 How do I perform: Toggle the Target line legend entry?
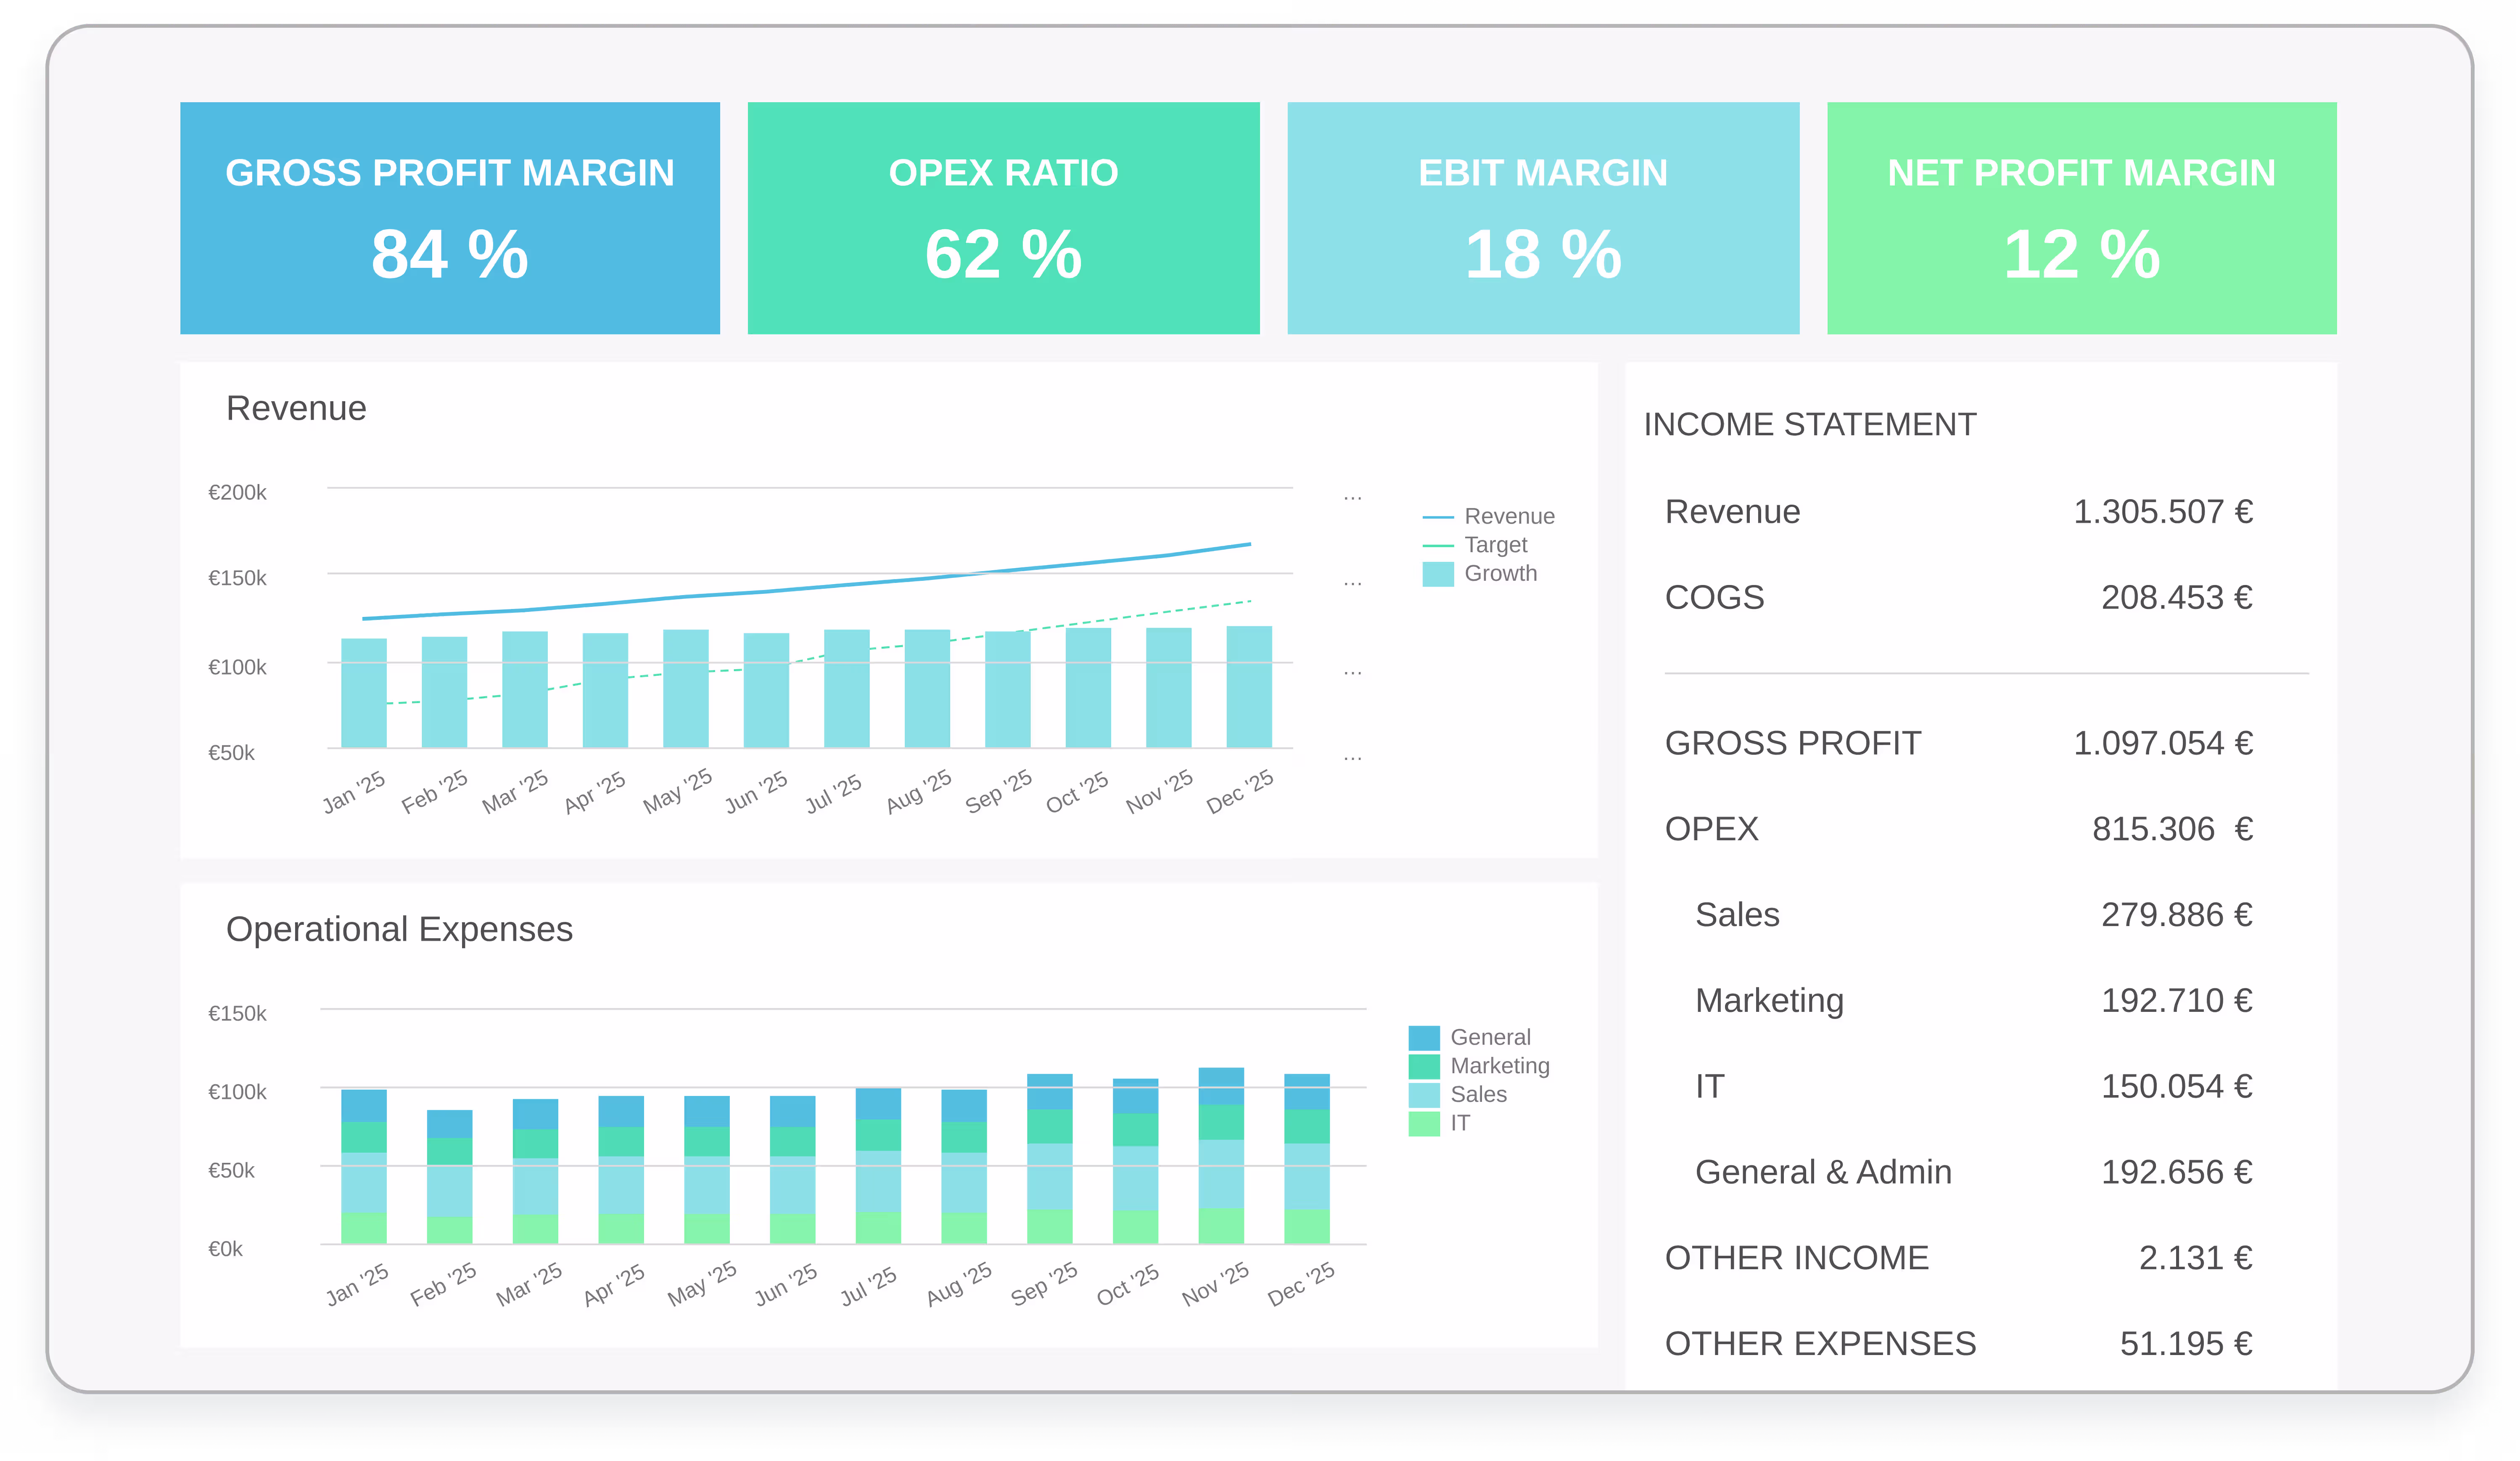[x=1475, y=545]
